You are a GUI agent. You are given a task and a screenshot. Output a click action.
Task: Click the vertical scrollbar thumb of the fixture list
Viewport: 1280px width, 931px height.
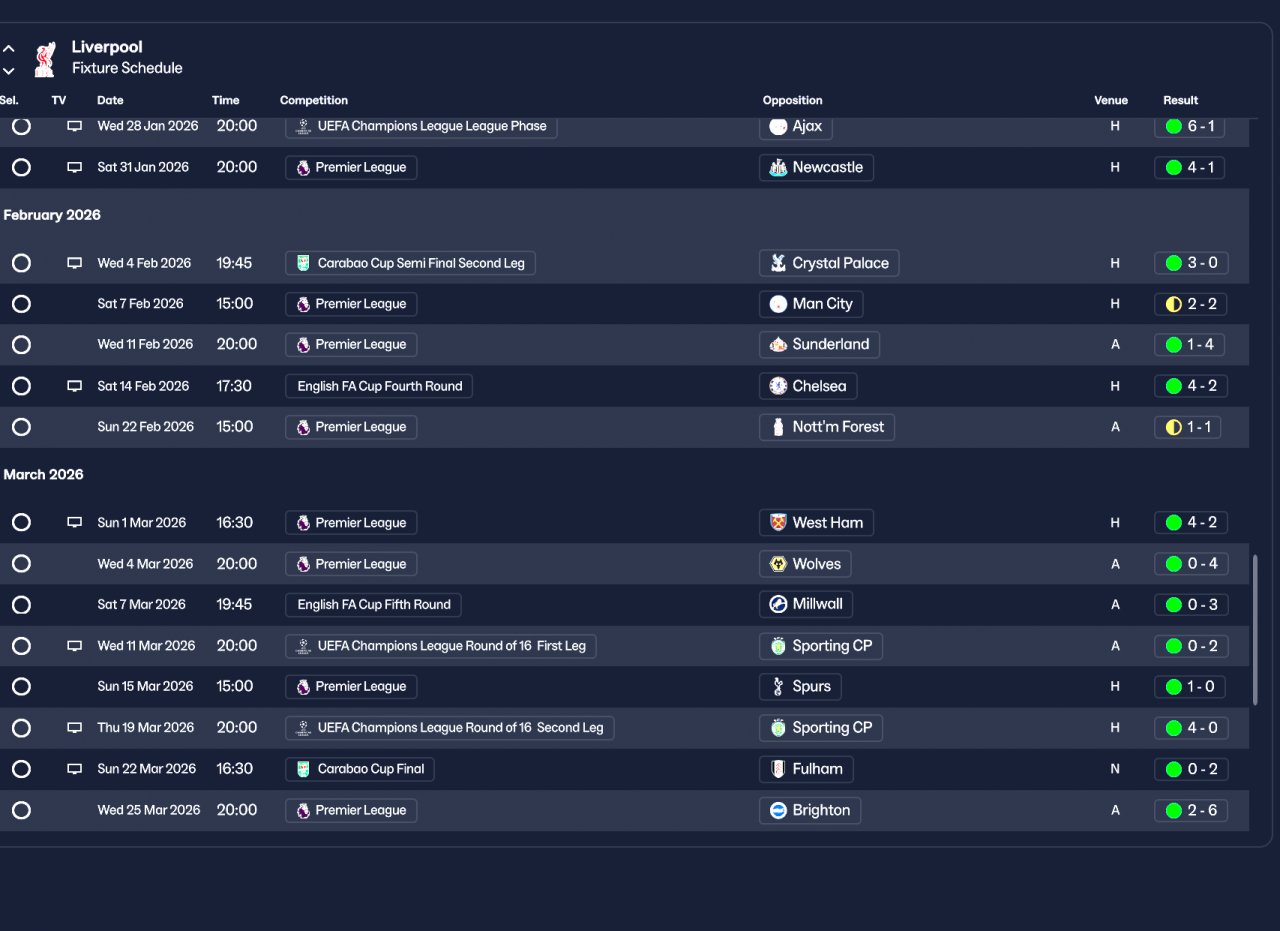(x=1255, y=630)
